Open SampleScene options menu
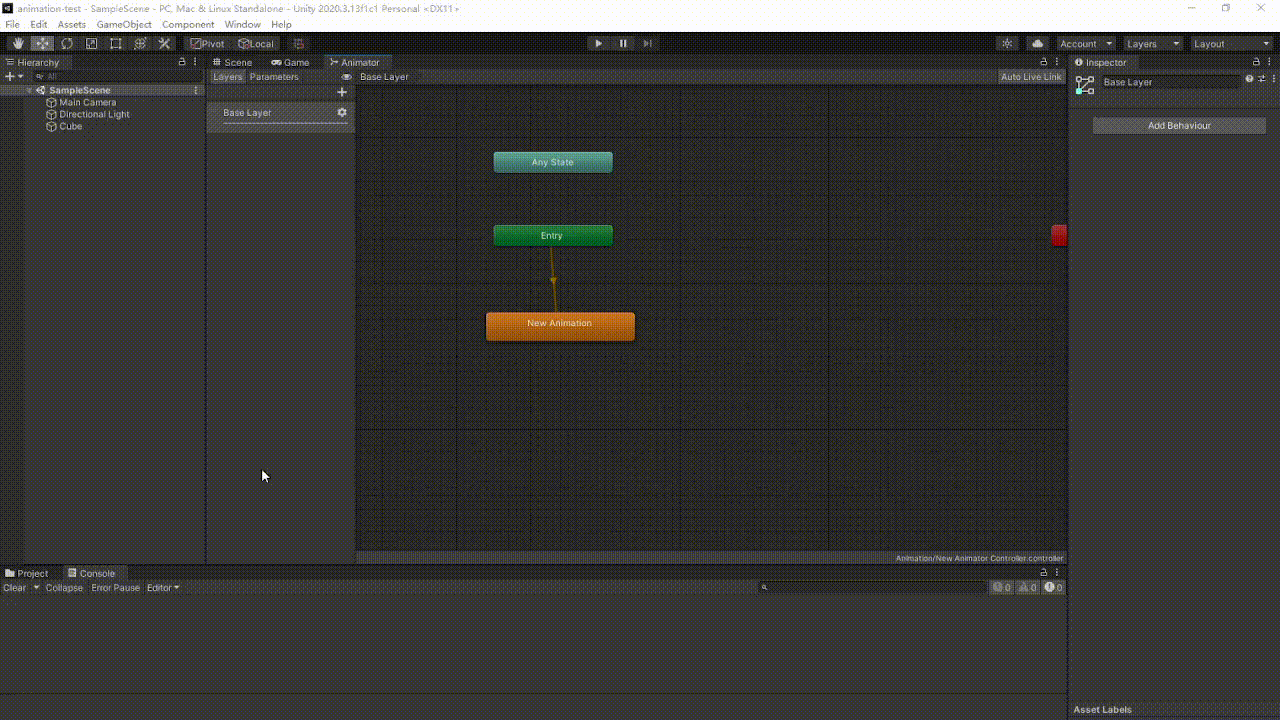 tap(196, 90)
